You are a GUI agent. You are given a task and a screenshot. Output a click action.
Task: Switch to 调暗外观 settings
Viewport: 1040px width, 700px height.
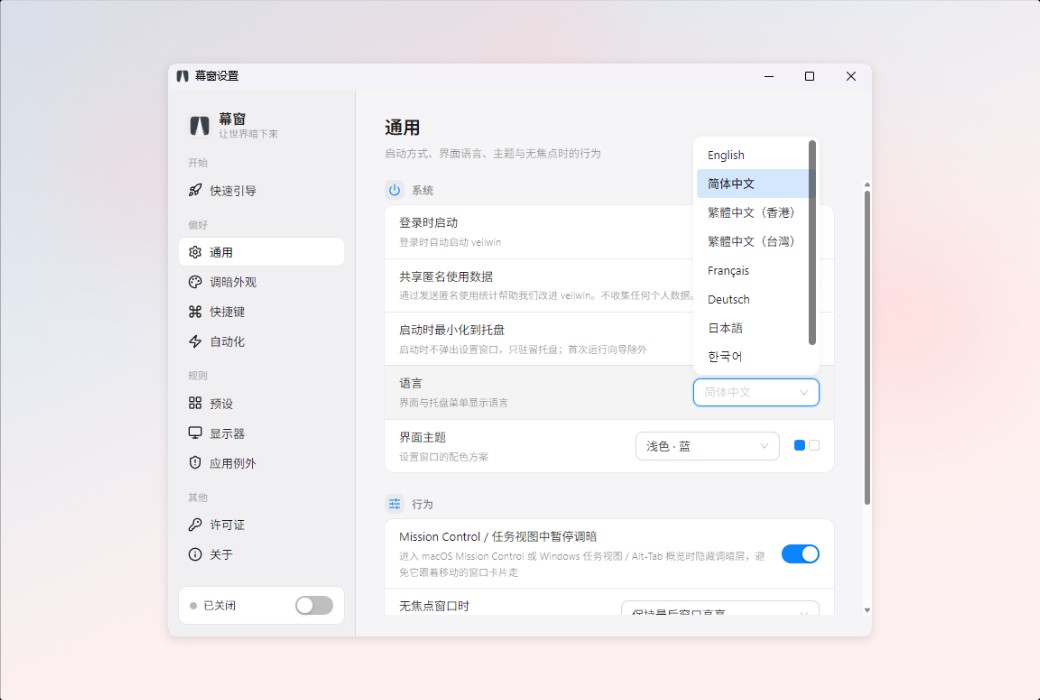[x=261, y=282]
